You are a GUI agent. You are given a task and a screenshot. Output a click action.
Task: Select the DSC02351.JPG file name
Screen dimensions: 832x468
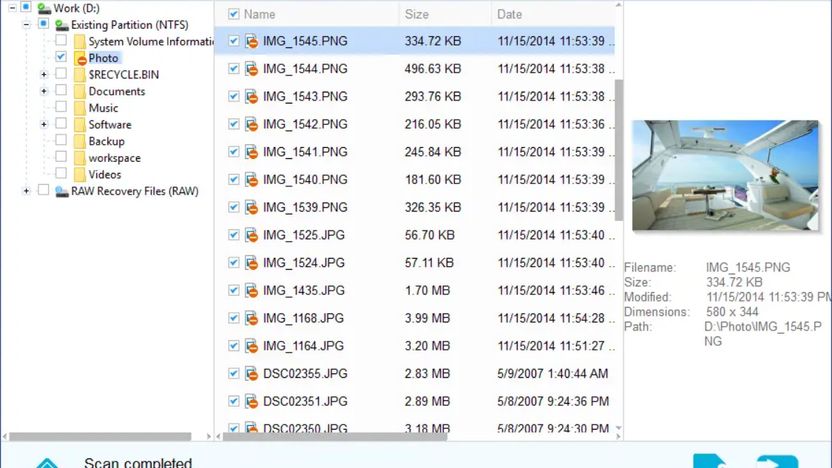[305, 402]
